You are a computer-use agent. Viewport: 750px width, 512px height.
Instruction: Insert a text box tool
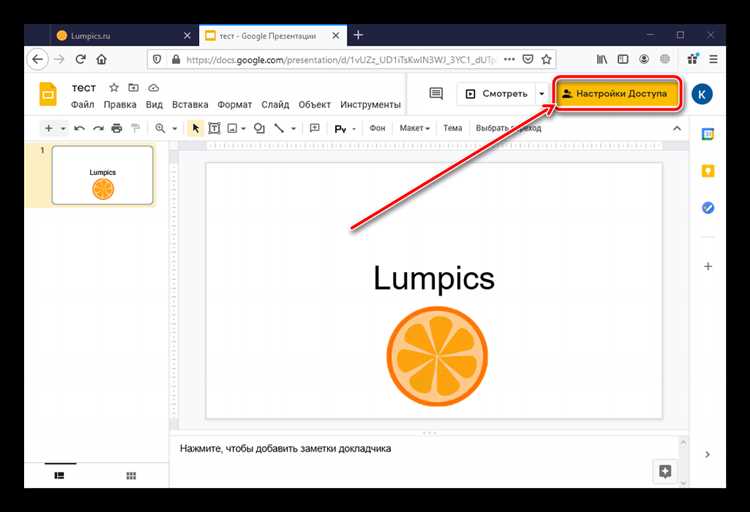[214, 128]
